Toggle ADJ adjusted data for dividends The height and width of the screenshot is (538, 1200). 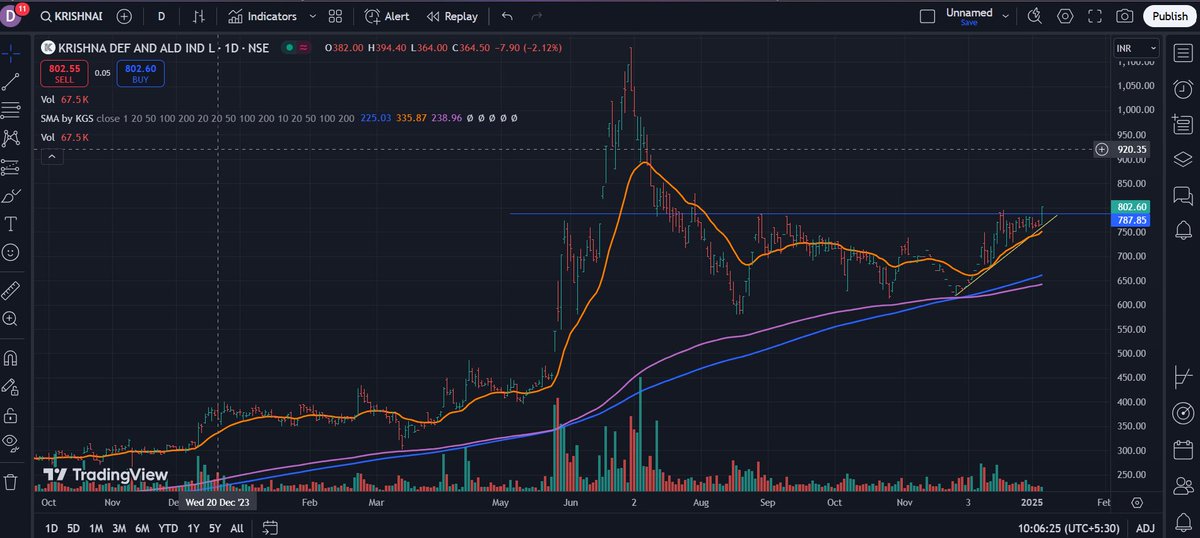coord(1145,528)
